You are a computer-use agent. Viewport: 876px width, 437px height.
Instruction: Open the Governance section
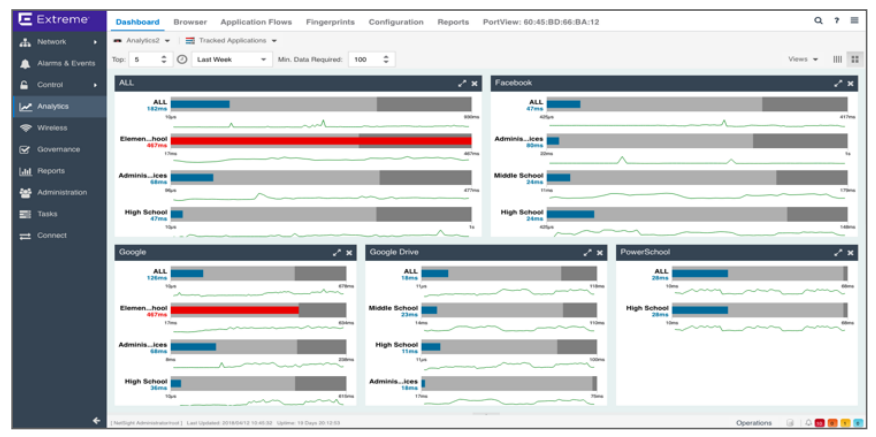tap(59, 149)
